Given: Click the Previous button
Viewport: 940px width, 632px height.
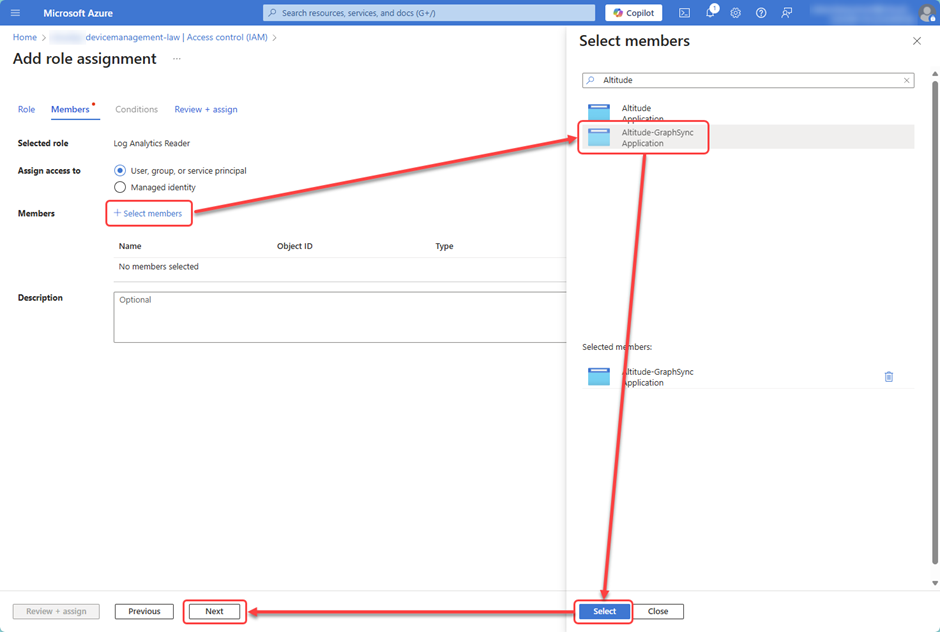Looking at the screenshot, I should pos(143,611).
